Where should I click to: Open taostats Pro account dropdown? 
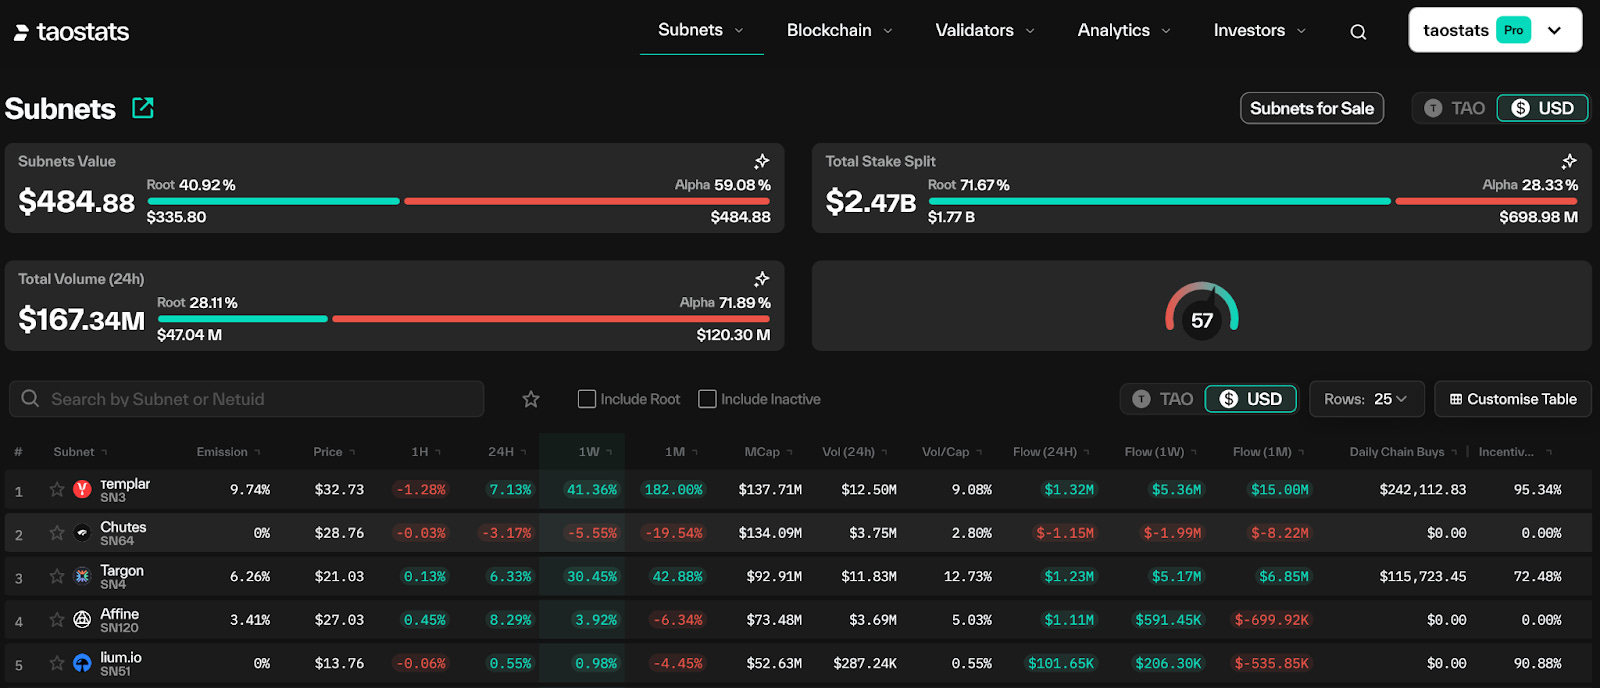[1495, 30]
